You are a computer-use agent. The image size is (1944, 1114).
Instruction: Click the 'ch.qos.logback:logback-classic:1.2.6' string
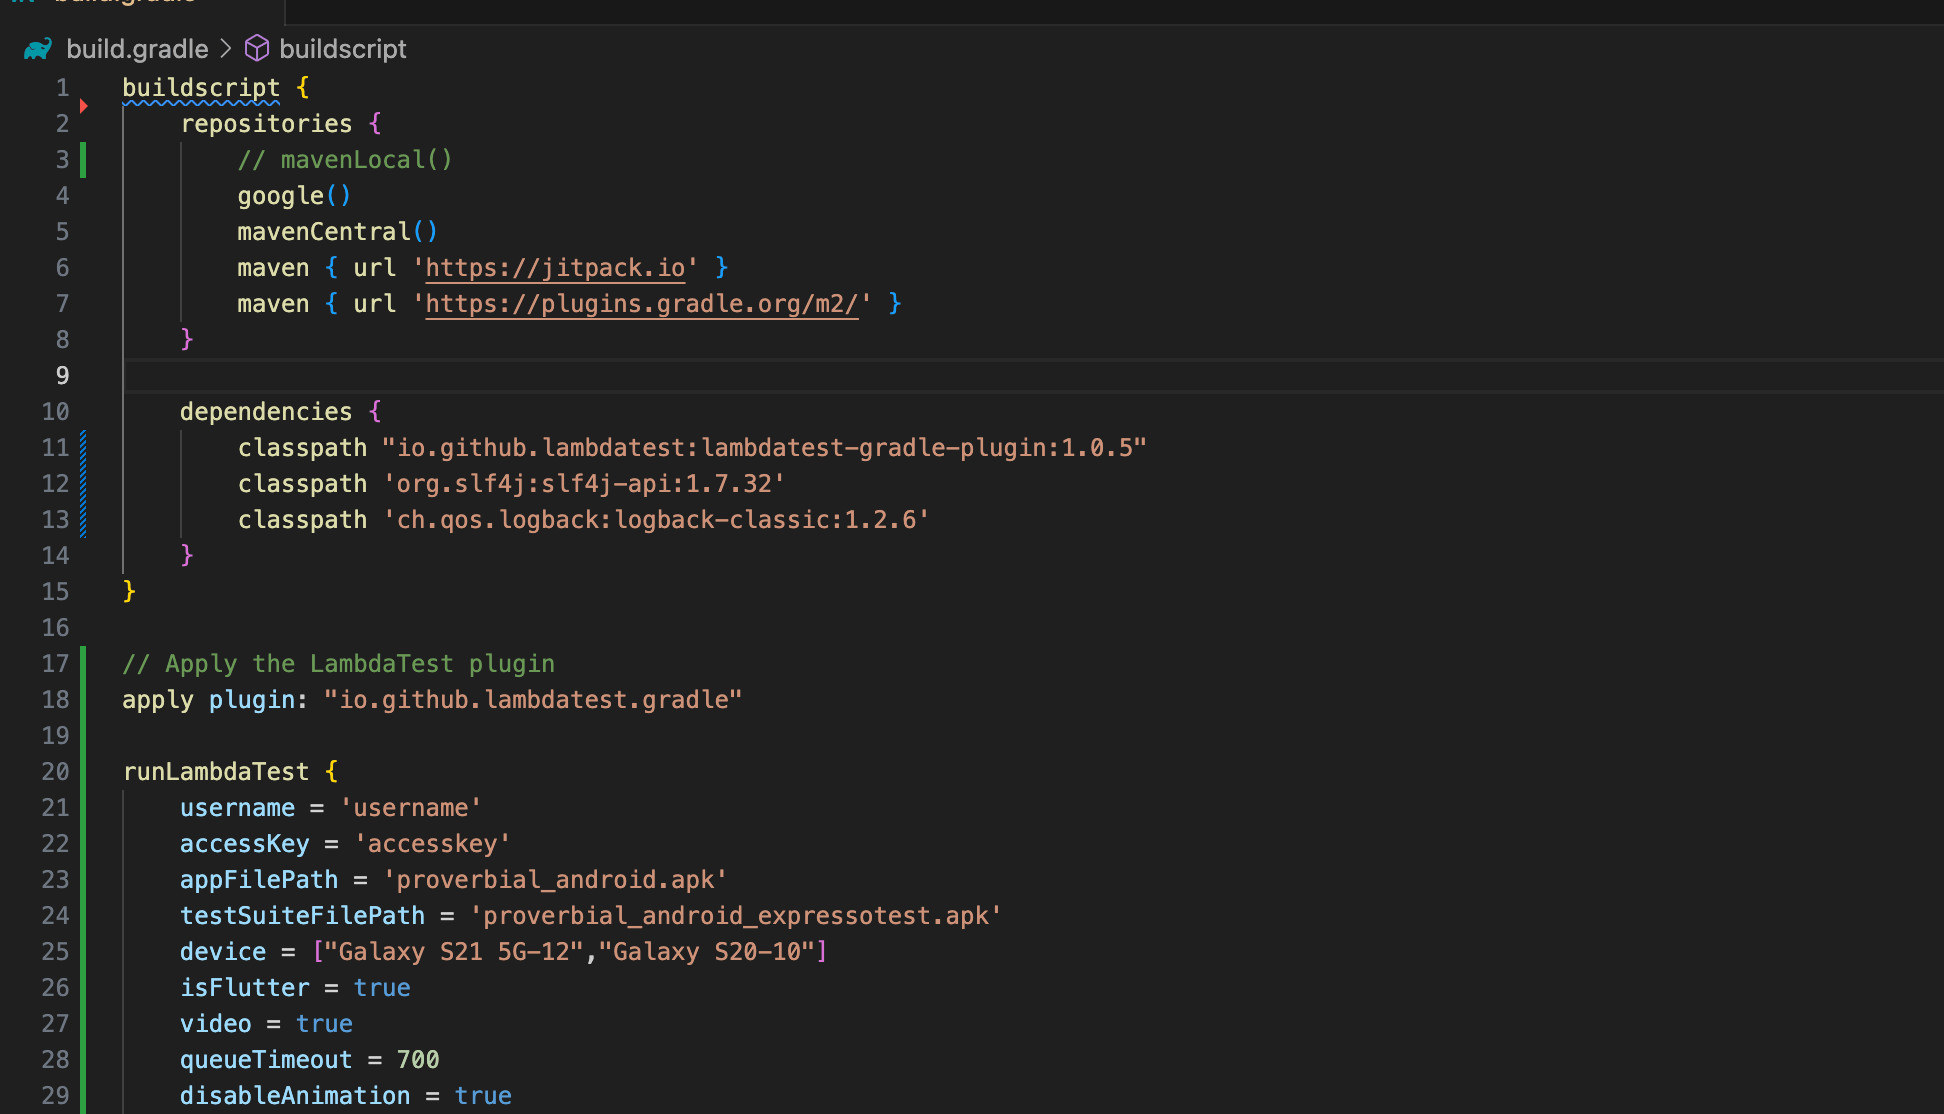point(656,520)
